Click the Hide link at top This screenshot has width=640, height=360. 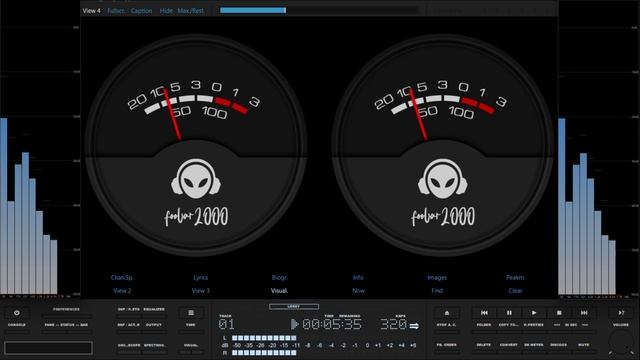166,11
